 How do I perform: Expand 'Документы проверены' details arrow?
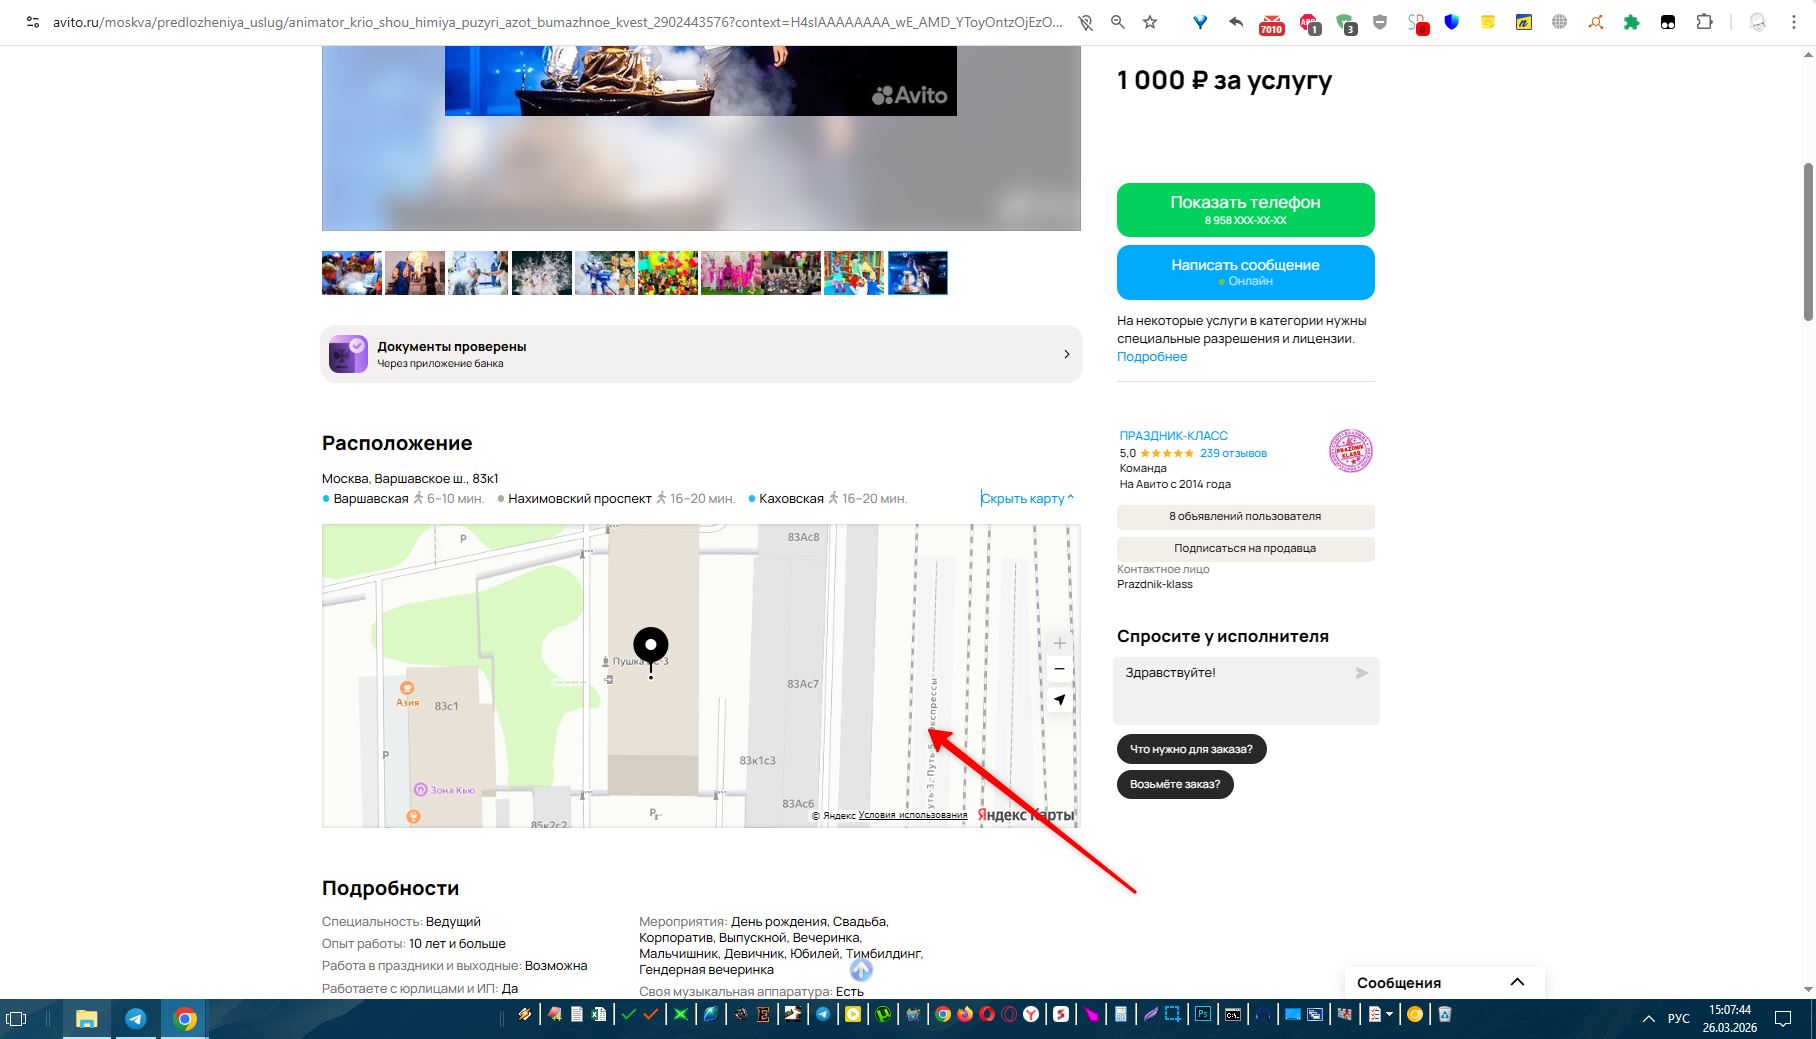click(x=1067, y=354)
